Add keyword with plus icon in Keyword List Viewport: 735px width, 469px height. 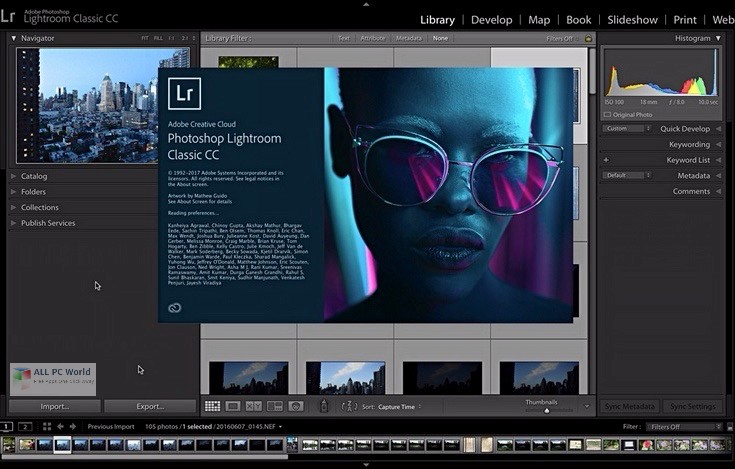point(606,160)
